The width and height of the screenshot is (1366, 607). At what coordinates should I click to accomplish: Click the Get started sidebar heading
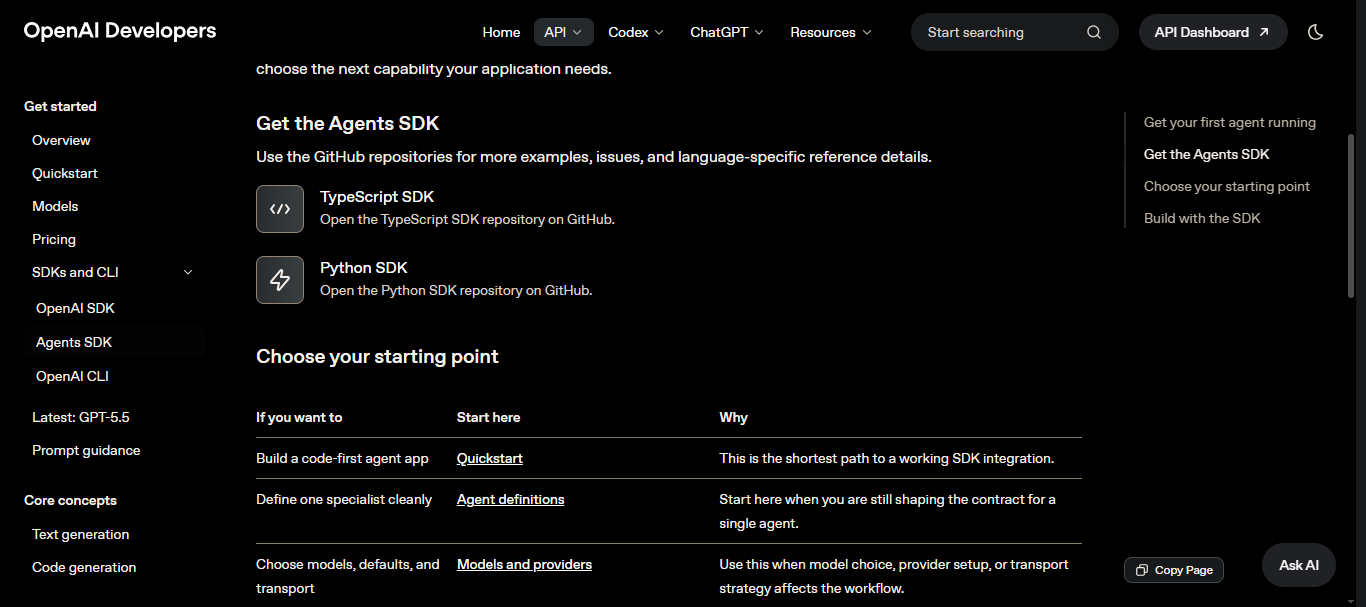coord(60,106)
